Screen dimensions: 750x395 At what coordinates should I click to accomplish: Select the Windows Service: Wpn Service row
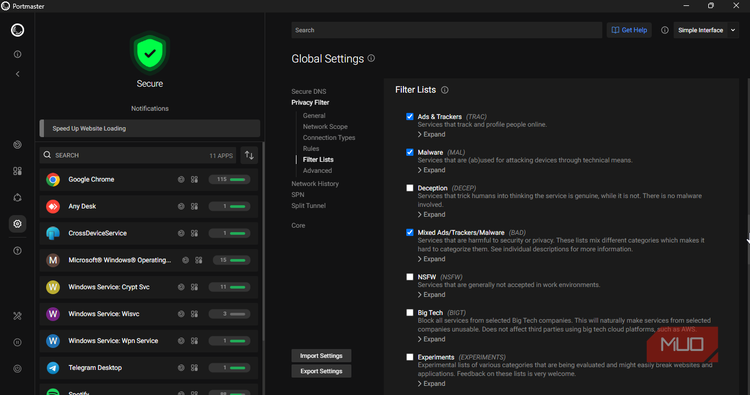point(149,341)
